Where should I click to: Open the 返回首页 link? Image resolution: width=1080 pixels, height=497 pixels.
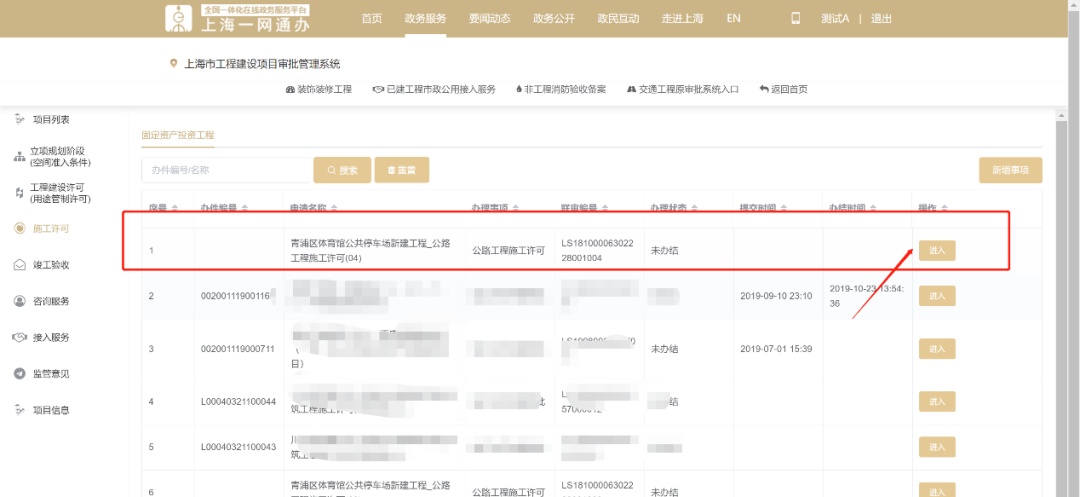pos(784,89)
